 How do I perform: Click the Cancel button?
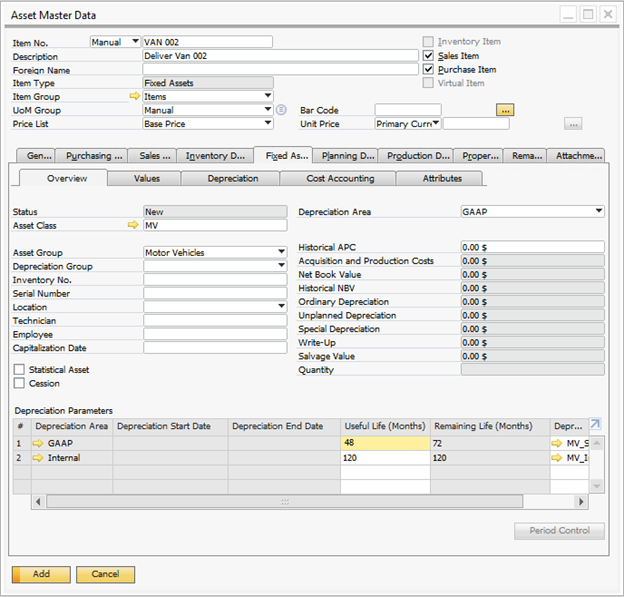pos(105,574)
